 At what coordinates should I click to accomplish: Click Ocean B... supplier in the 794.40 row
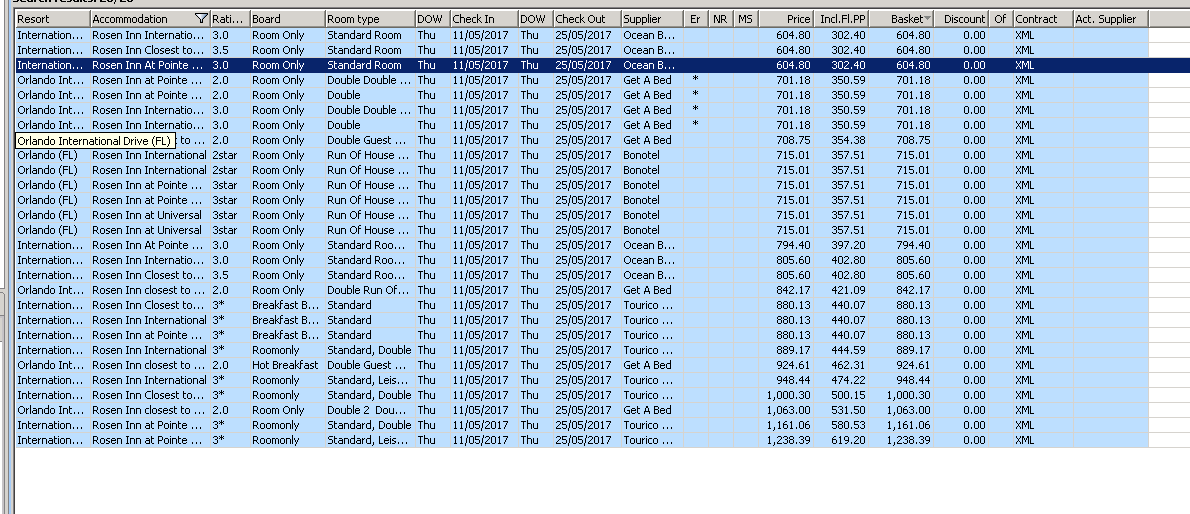coord(649,245)
